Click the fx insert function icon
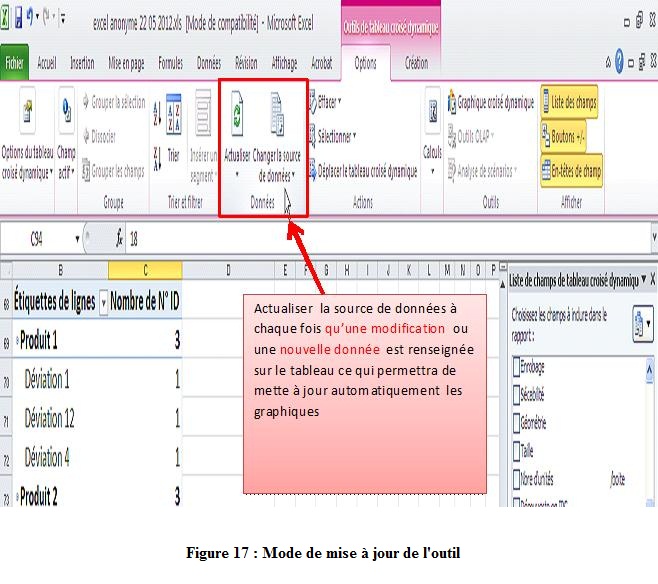 coord(120,239)
